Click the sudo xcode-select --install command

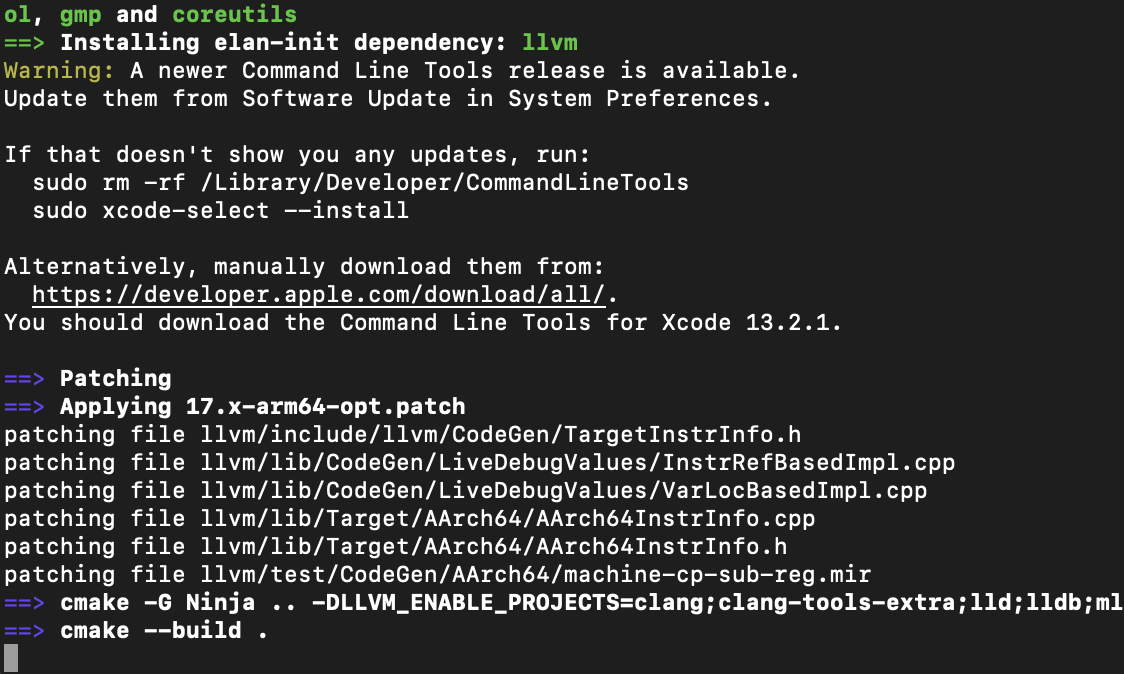(221, 211)
